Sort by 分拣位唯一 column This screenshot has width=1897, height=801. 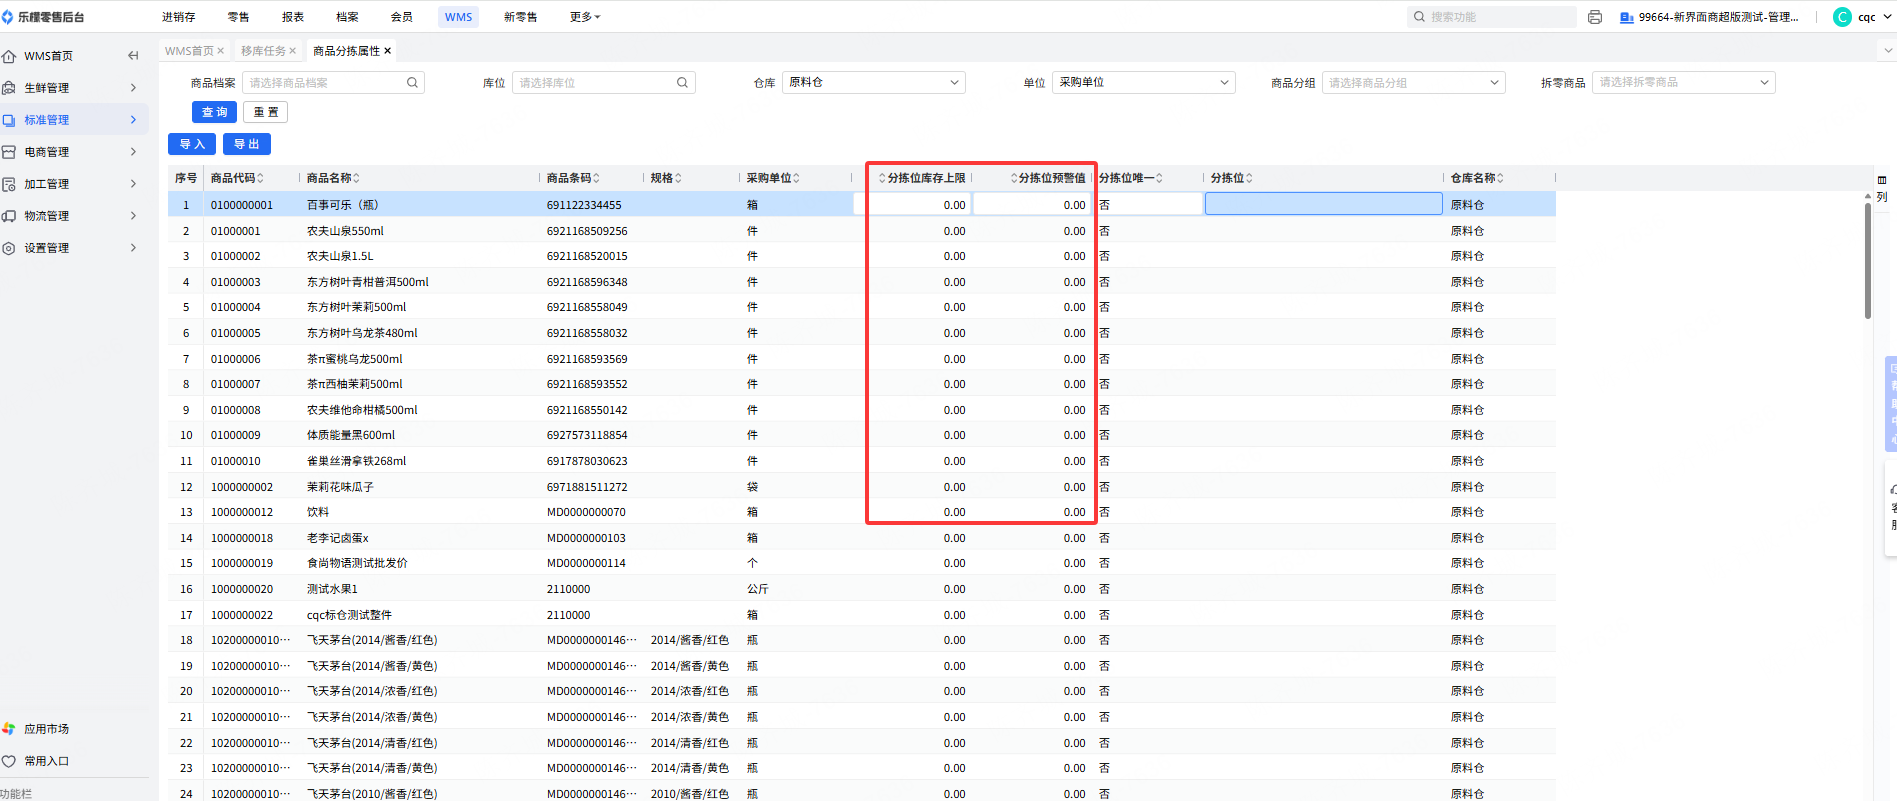tap(1159, 178)
